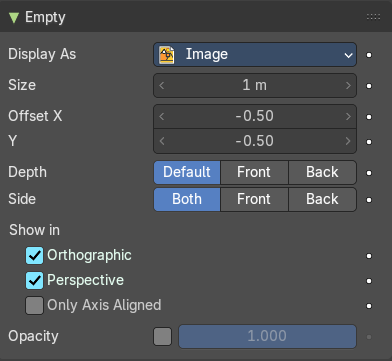The height and width of the screenshot is (361, 392).
Task: Animate Orthographic property dot
Action: [369, 256]
